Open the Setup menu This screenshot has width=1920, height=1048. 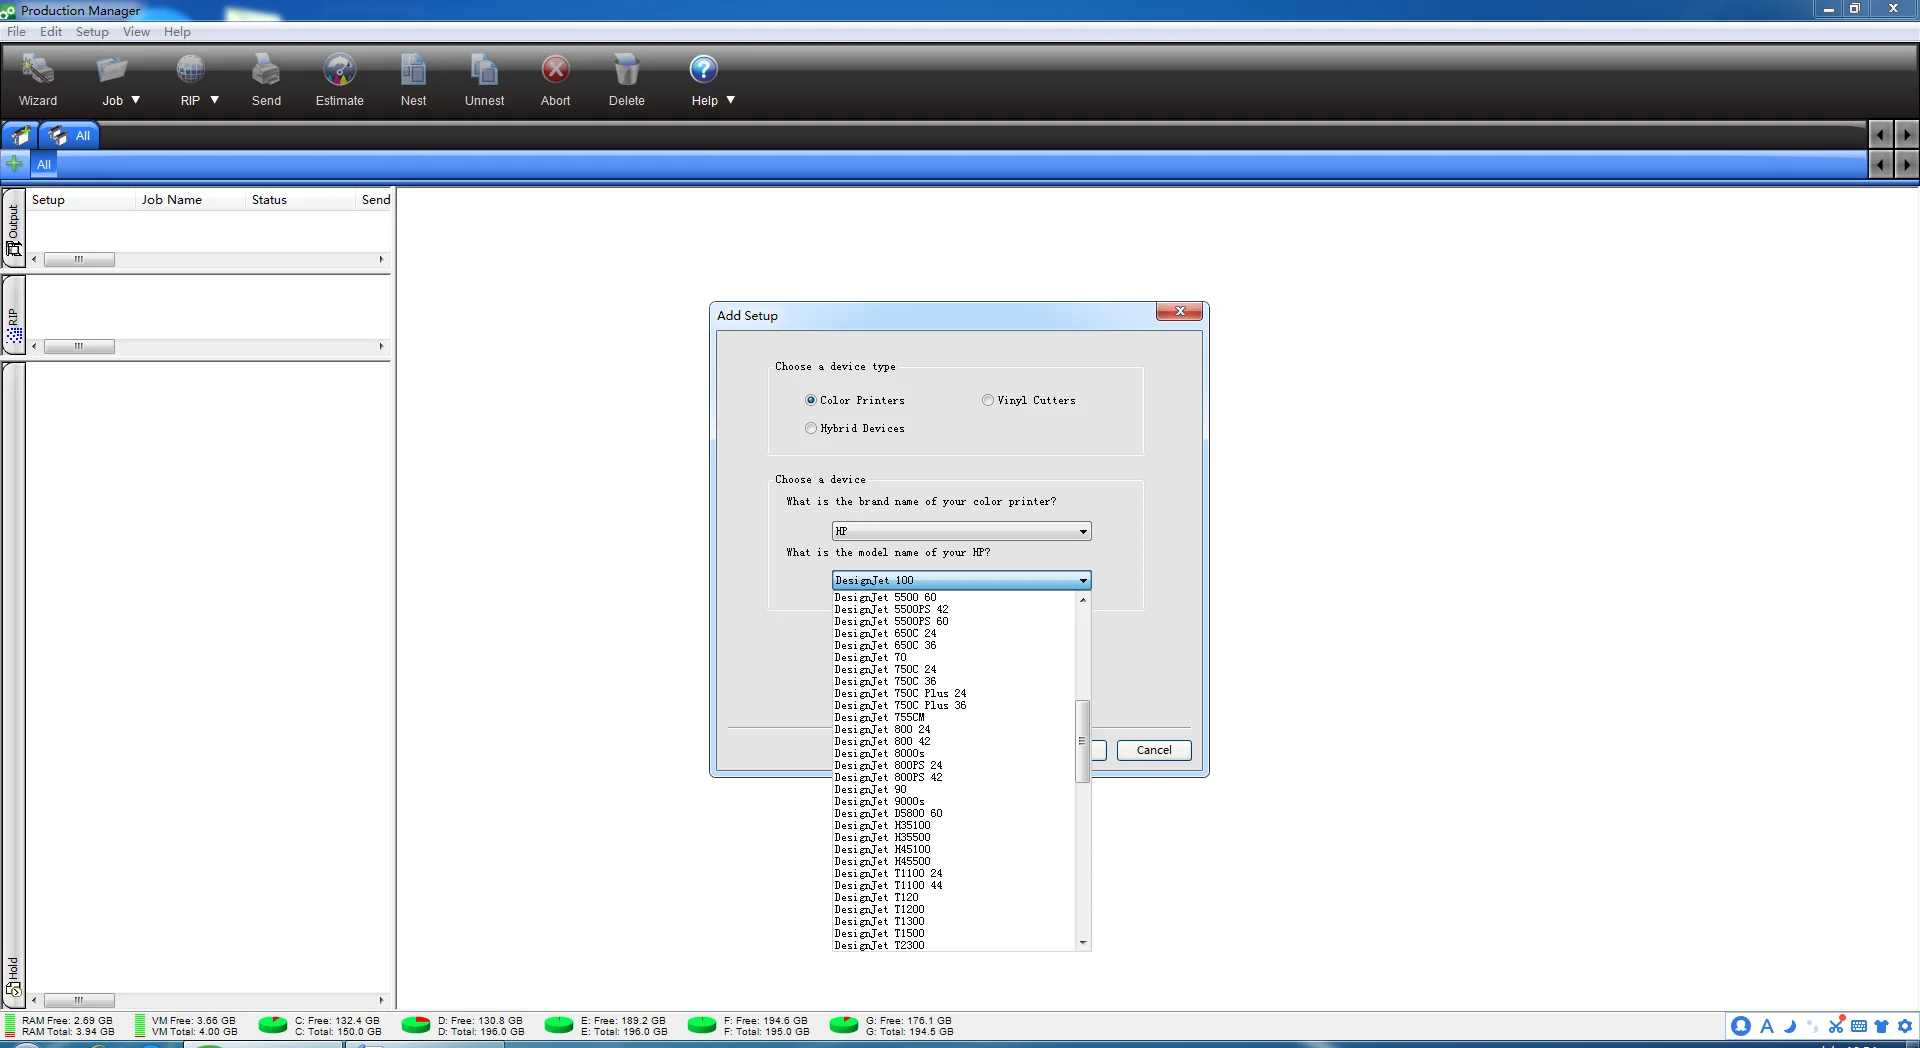(91, 32)
